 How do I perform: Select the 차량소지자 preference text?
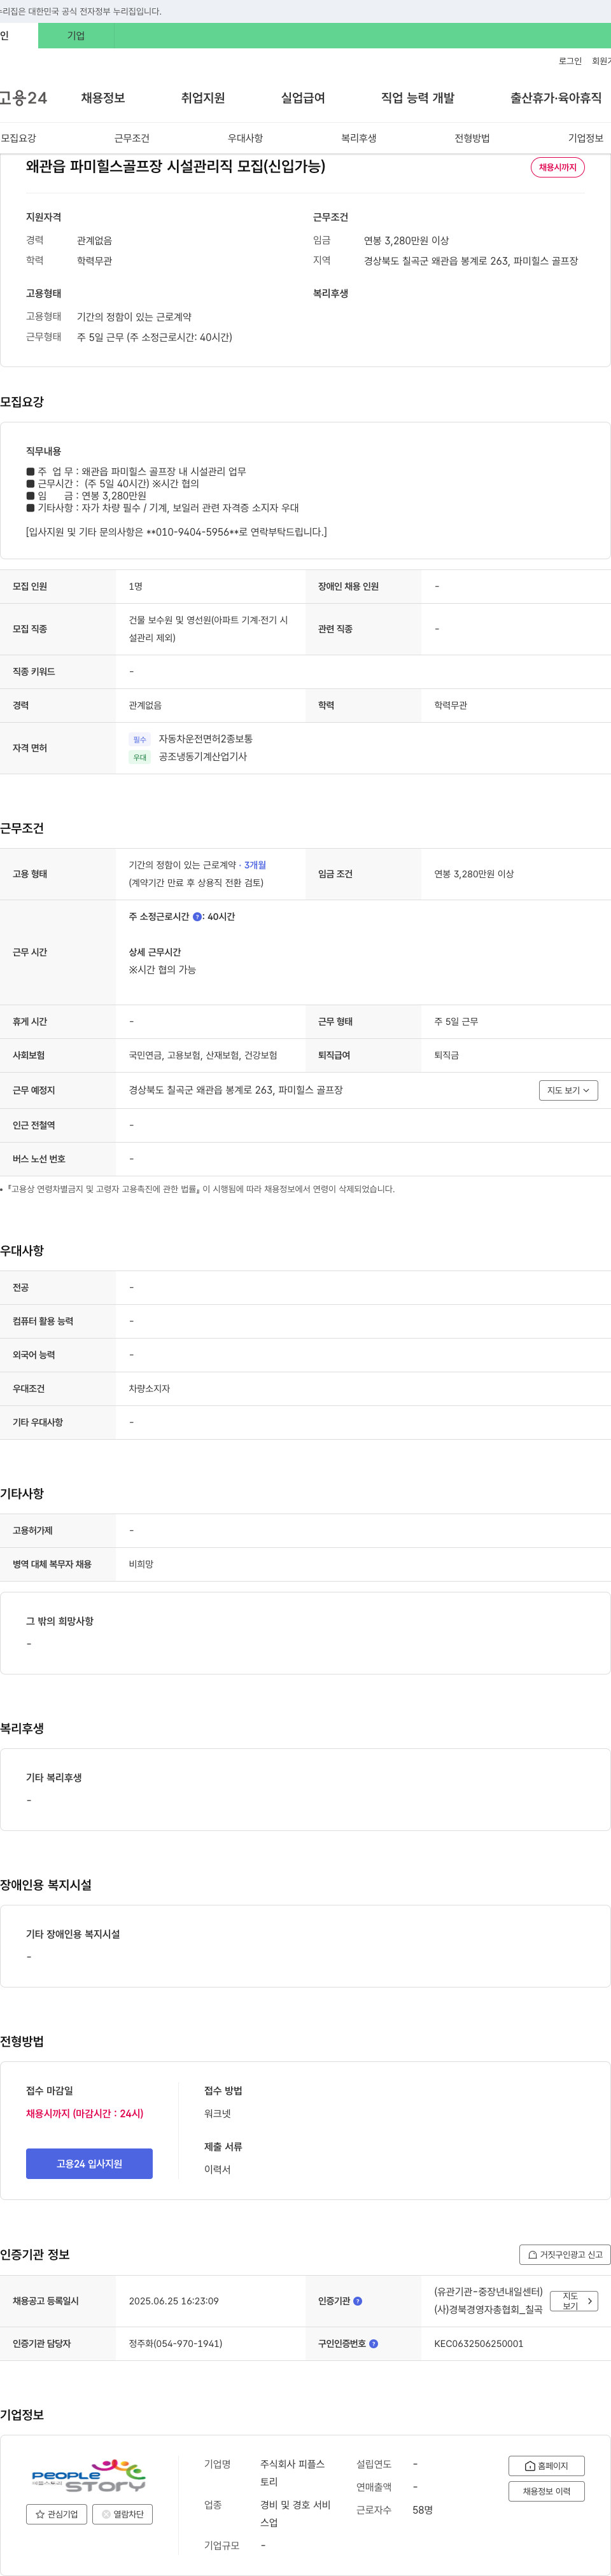click(x=149, y=1388)
